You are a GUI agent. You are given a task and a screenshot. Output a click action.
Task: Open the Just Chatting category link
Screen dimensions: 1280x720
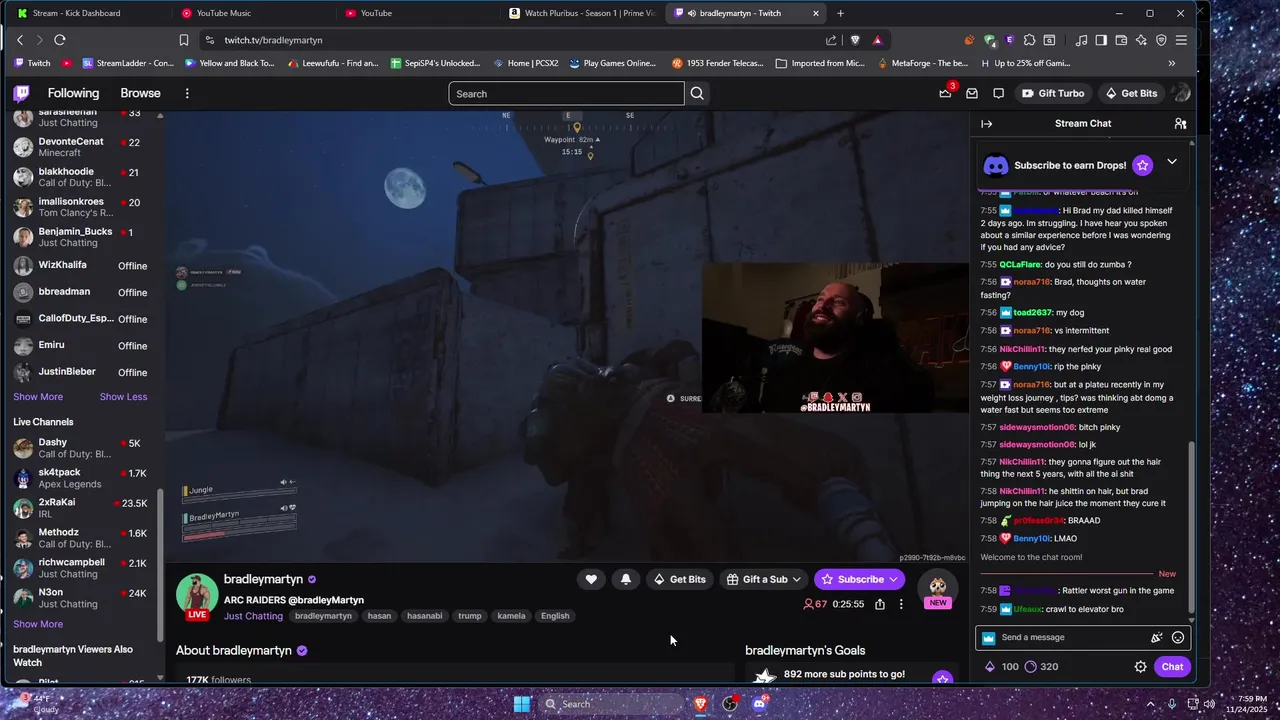253,616
